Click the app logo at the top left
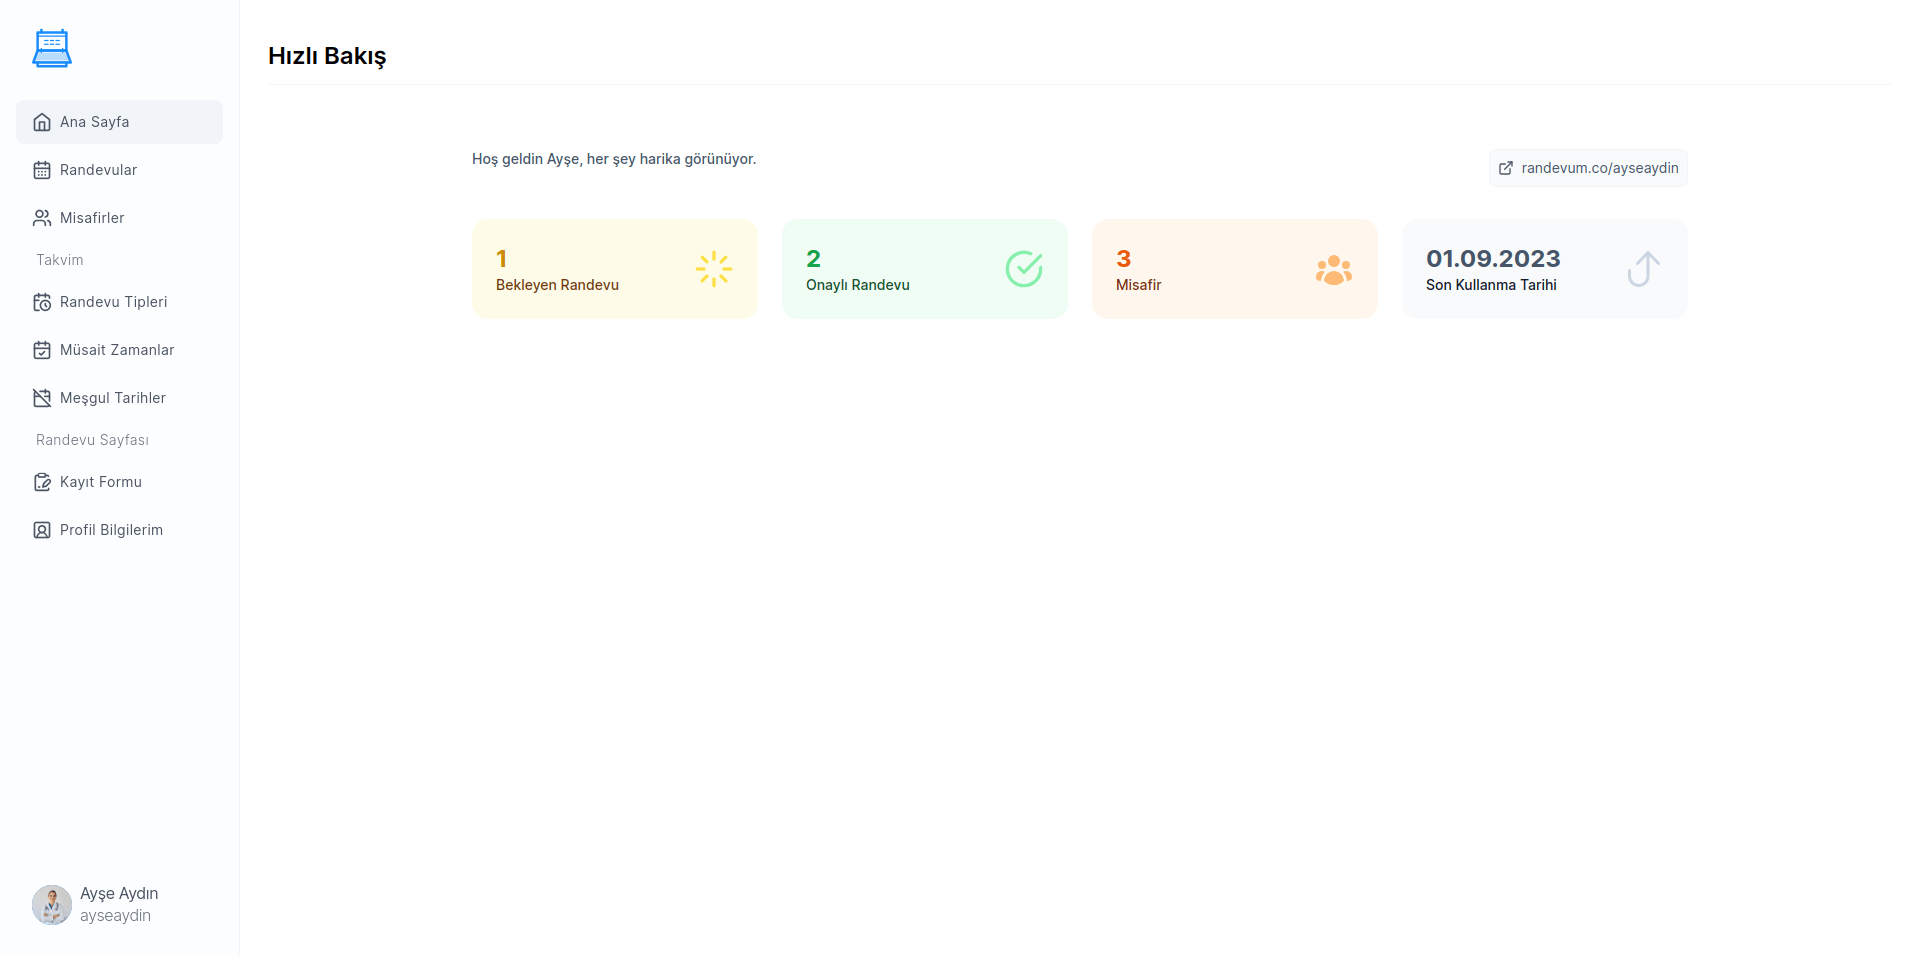The width and height of the screenshot is (1920, 955). click(x=51, y=47)
